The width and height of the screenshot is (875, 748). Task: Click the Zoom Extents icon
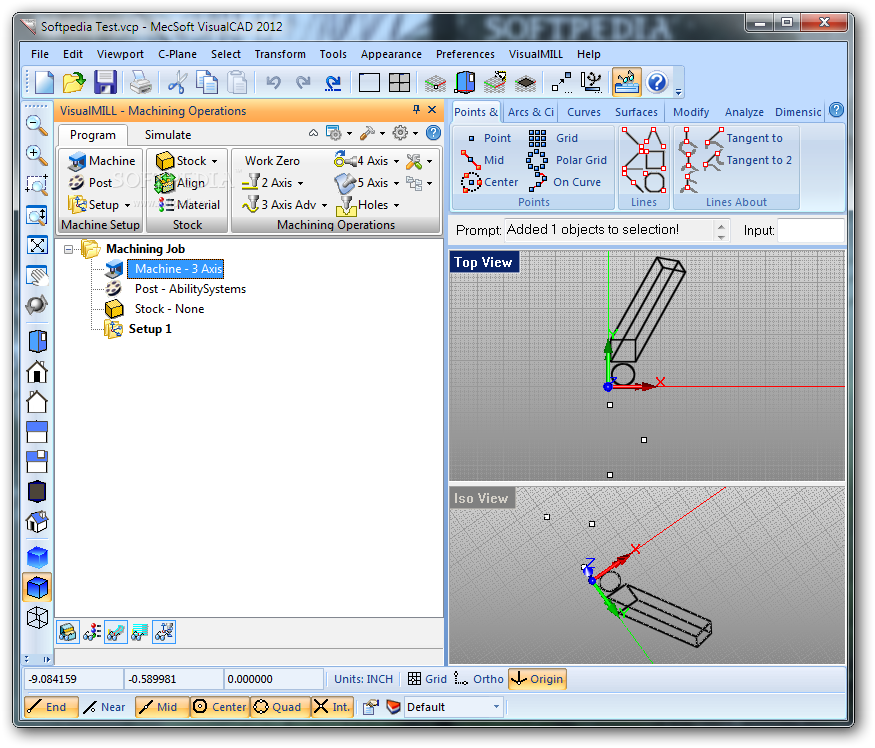37,245
